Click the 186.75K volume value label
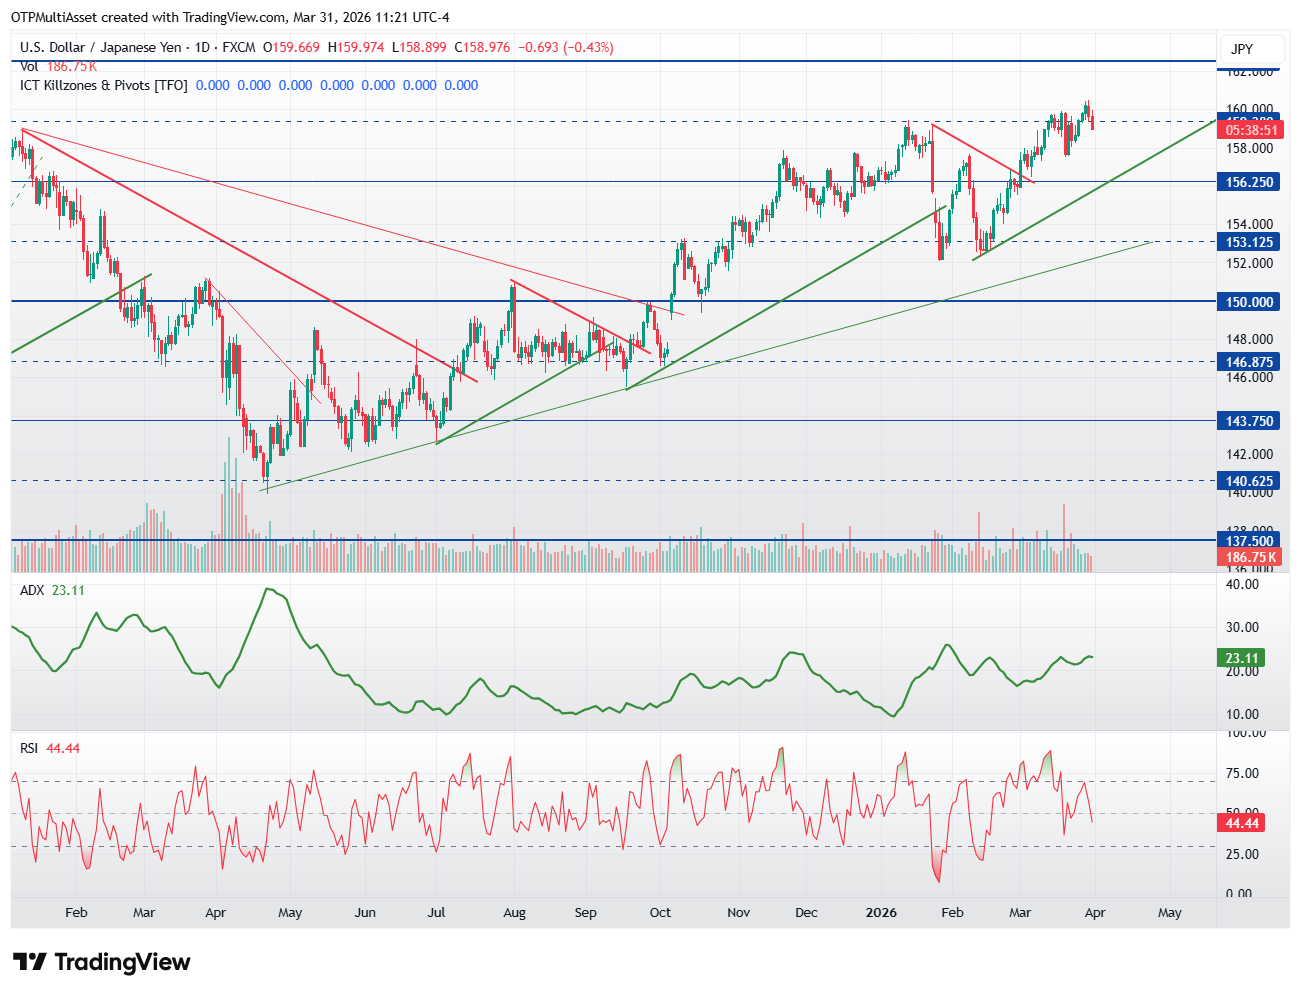This screenshot has width=1301, height=996. [1249, 557]
